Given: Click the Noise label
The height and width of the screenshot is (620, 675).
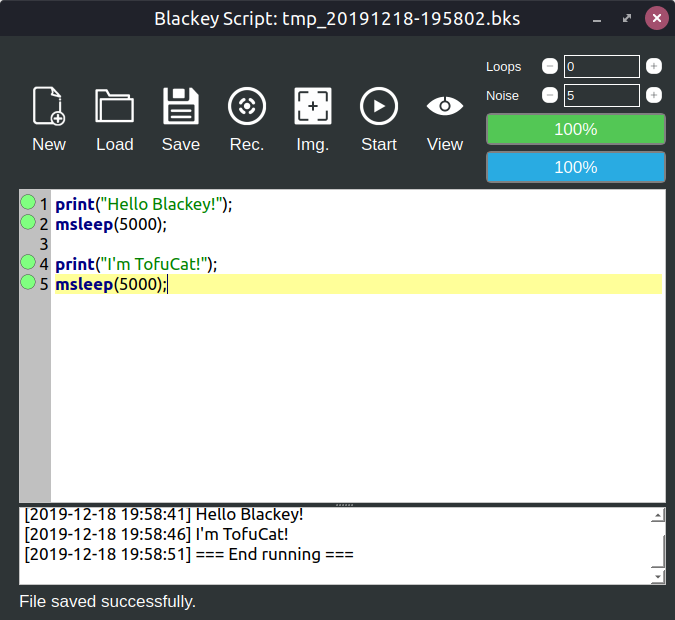Looking at the screenshot, I should tap(502, 96).
